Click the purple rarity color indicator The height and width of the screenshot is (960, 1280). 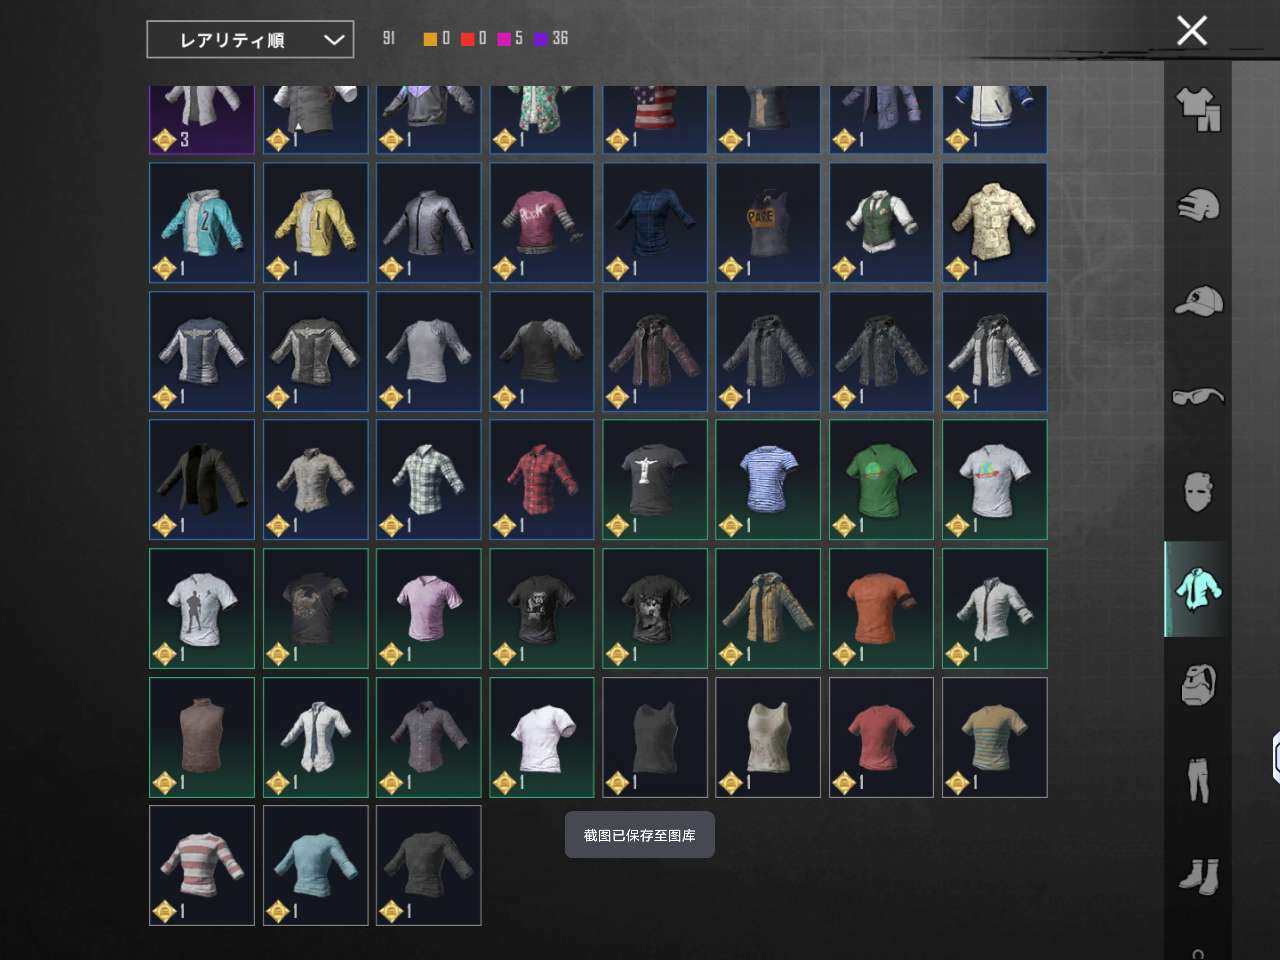coord(541,39)
